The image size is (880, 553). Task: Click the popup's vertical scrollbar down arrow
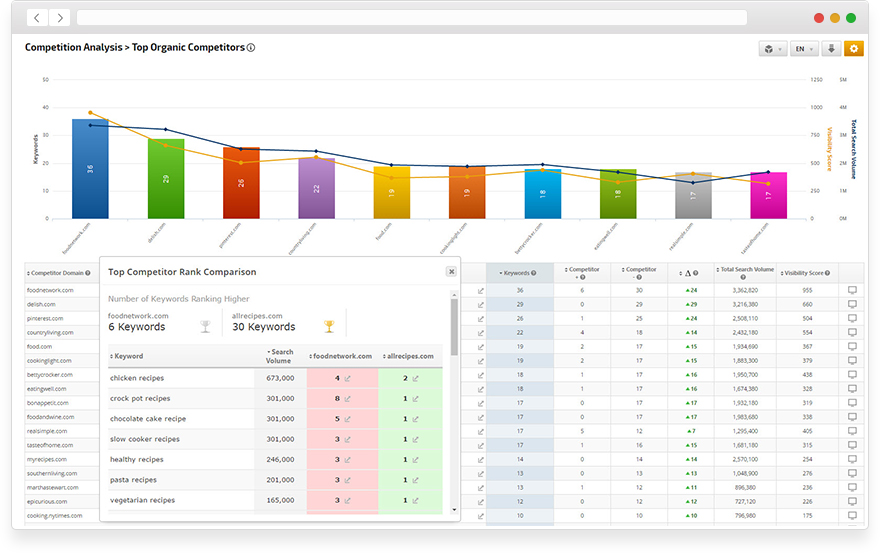click(455, 508)
